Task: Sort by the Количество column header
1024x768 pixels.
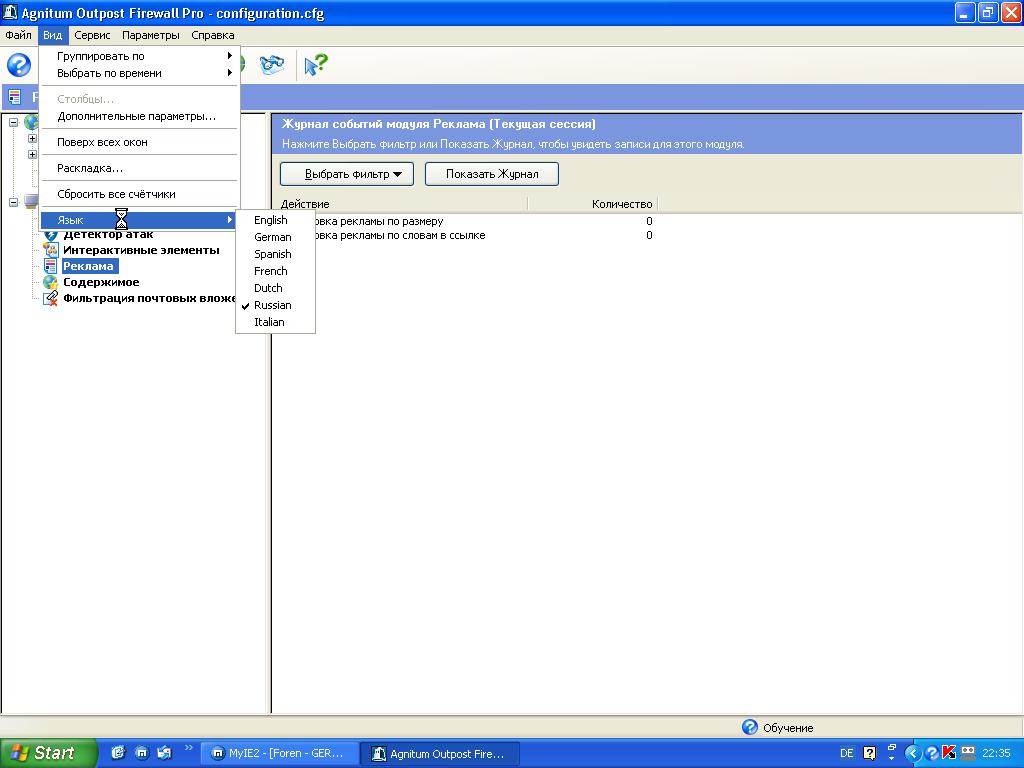Action: point(593,204)
